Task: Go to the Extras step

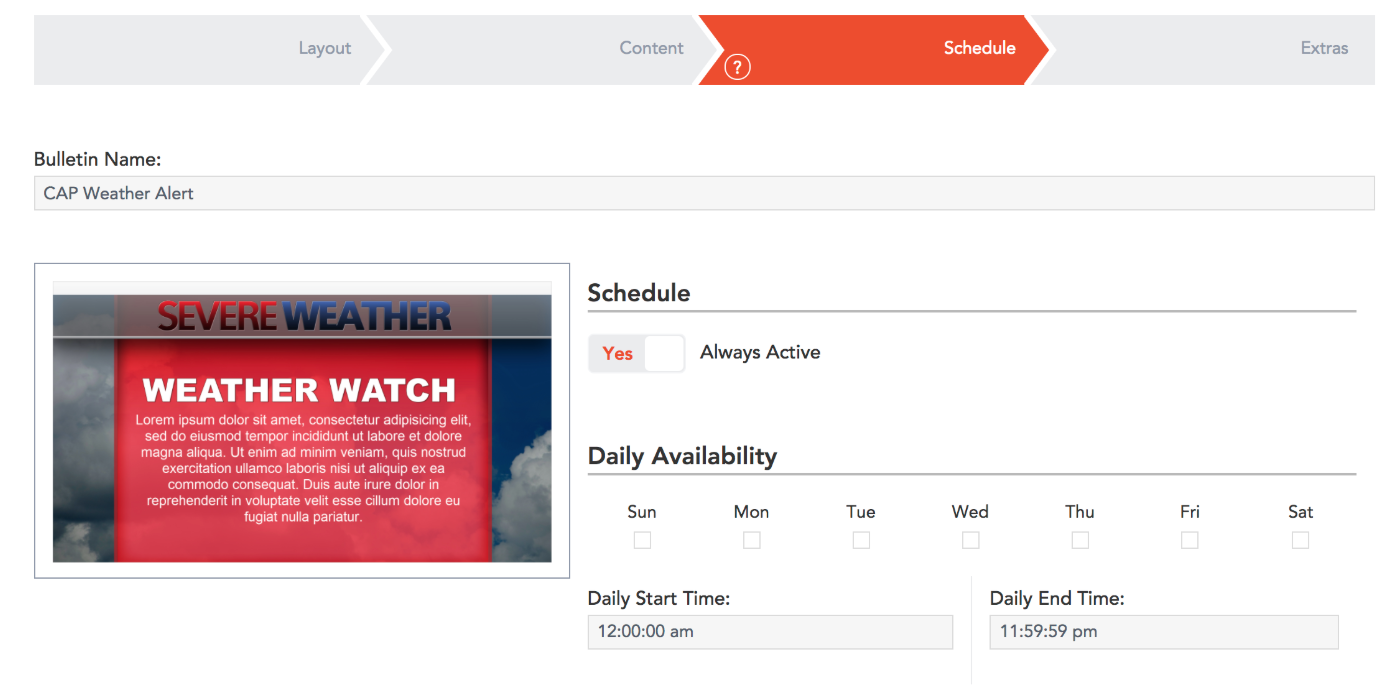Action: click(1324, 47)
